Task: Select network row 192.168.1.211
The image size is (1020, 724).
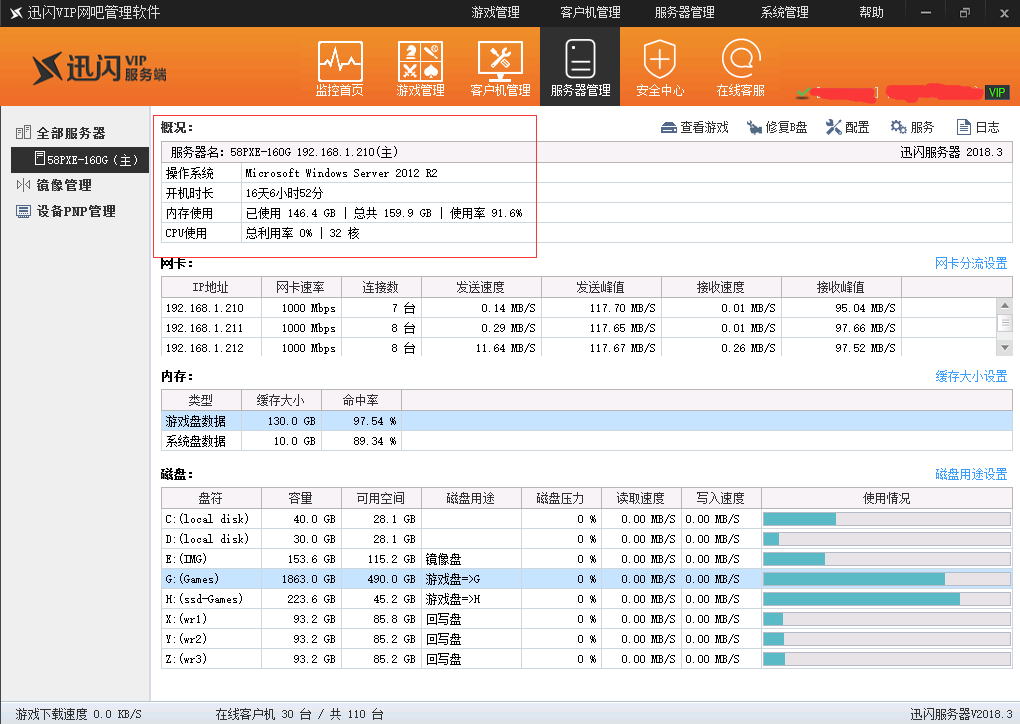Action: coord(578,328)
